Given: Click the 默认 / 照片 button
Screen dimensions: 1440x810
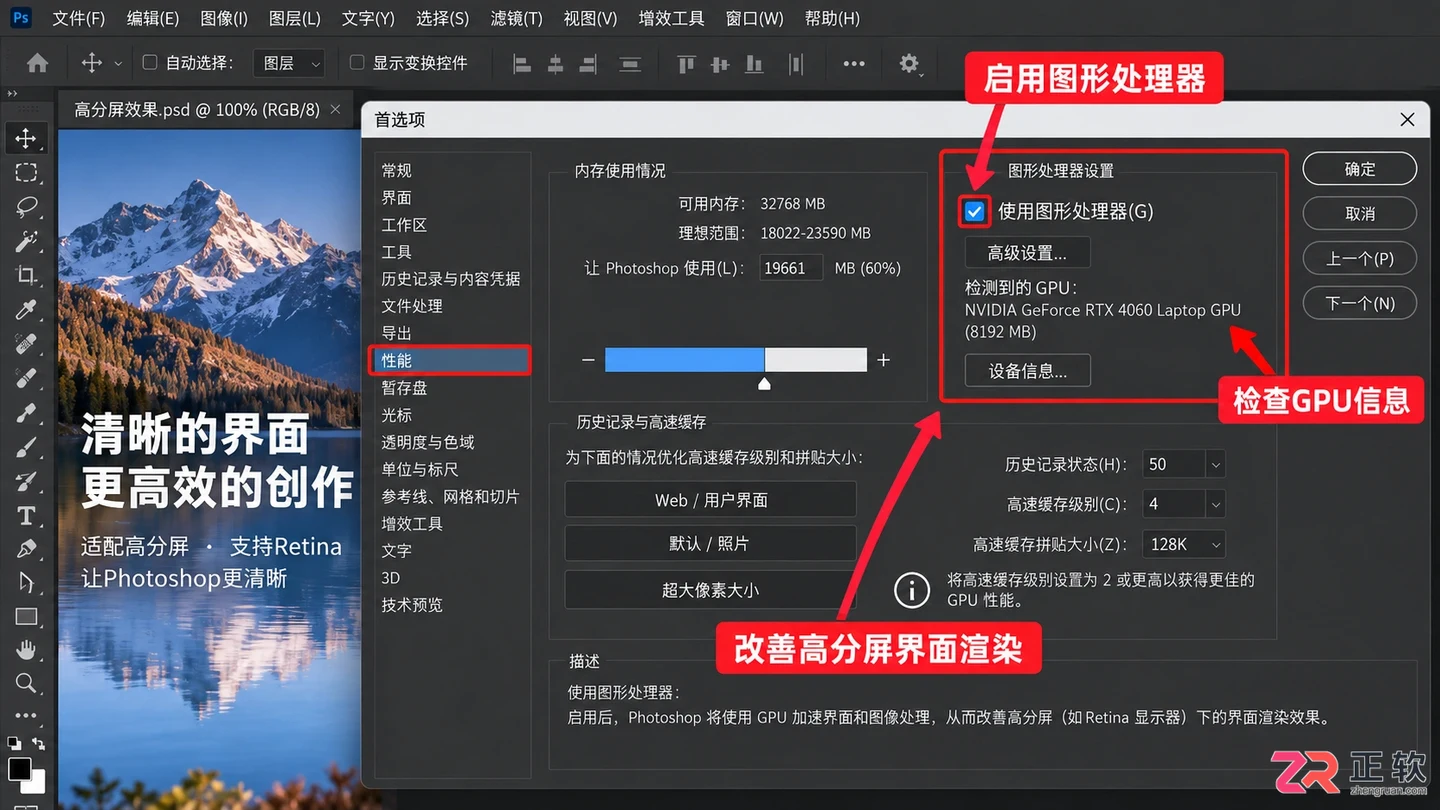Looking at the screenshot, I should pyautogui.click(x=711, y=544).
